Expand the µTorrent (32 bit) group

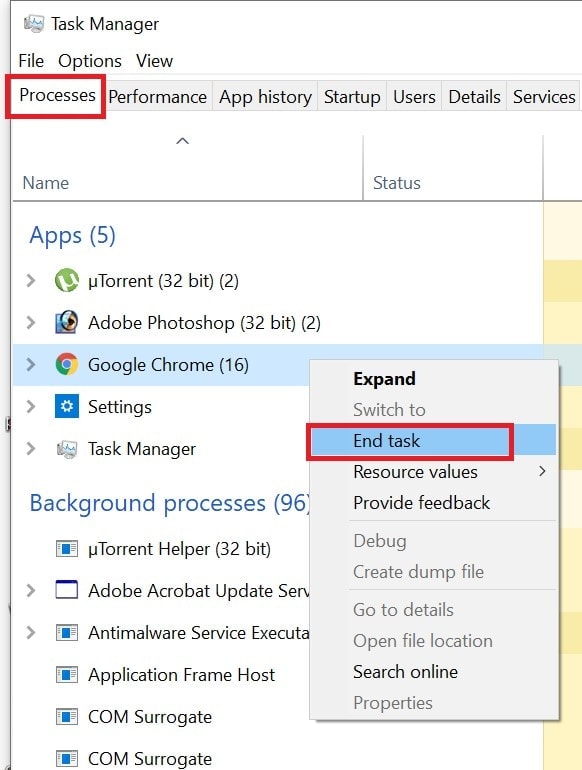click(31, 280)
